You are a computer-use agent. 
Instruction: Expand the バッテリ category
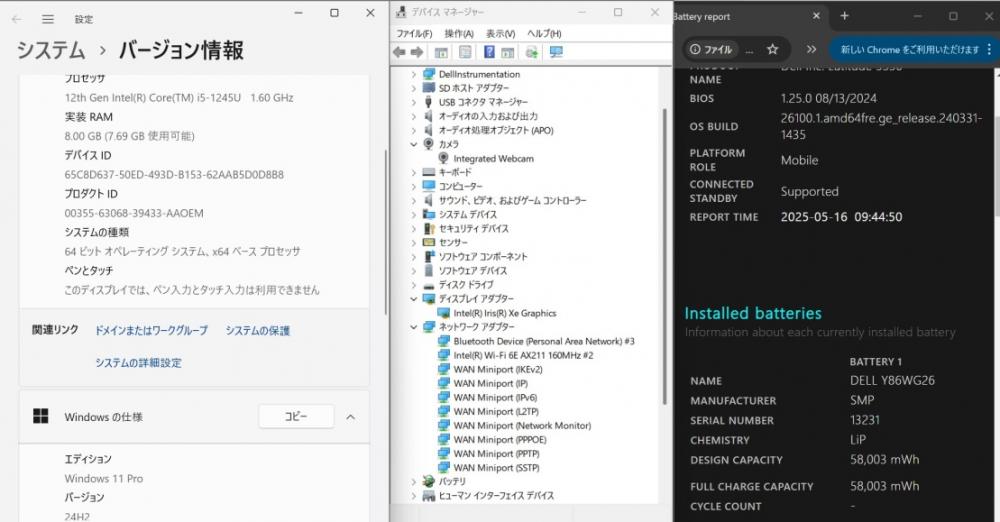[x=414, y=482]
